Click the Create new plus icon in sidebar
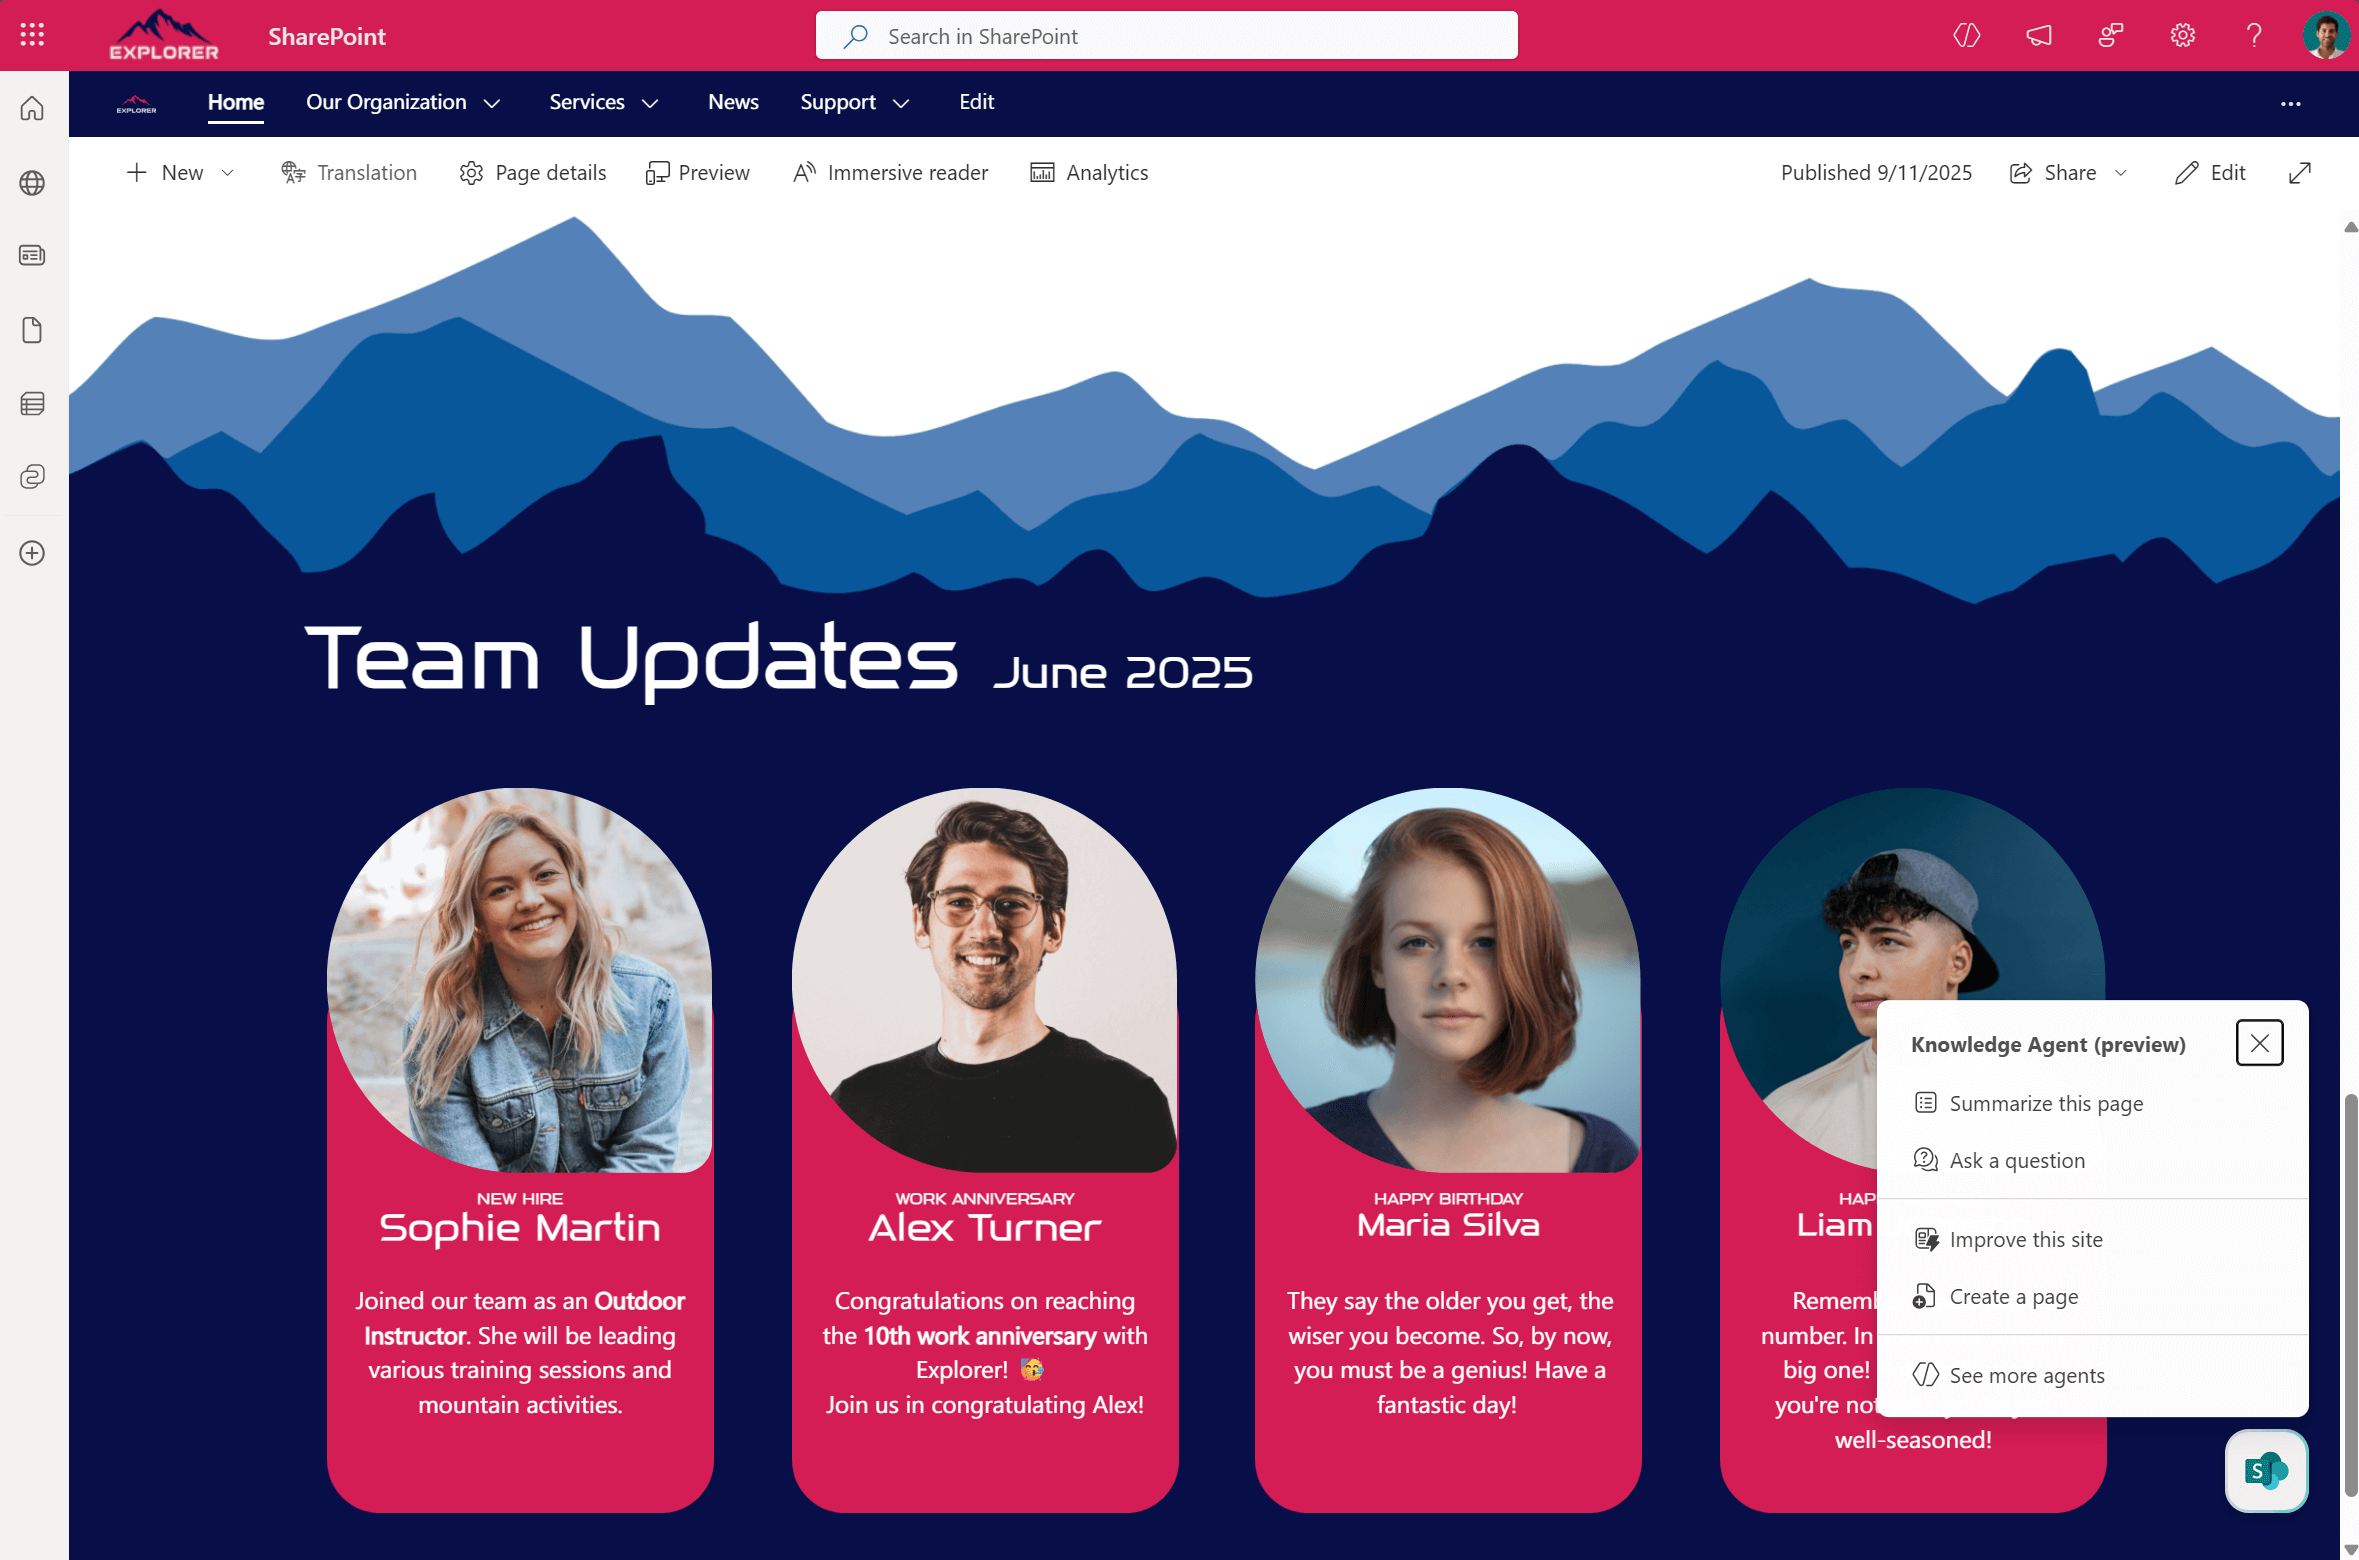 point(32,552)
